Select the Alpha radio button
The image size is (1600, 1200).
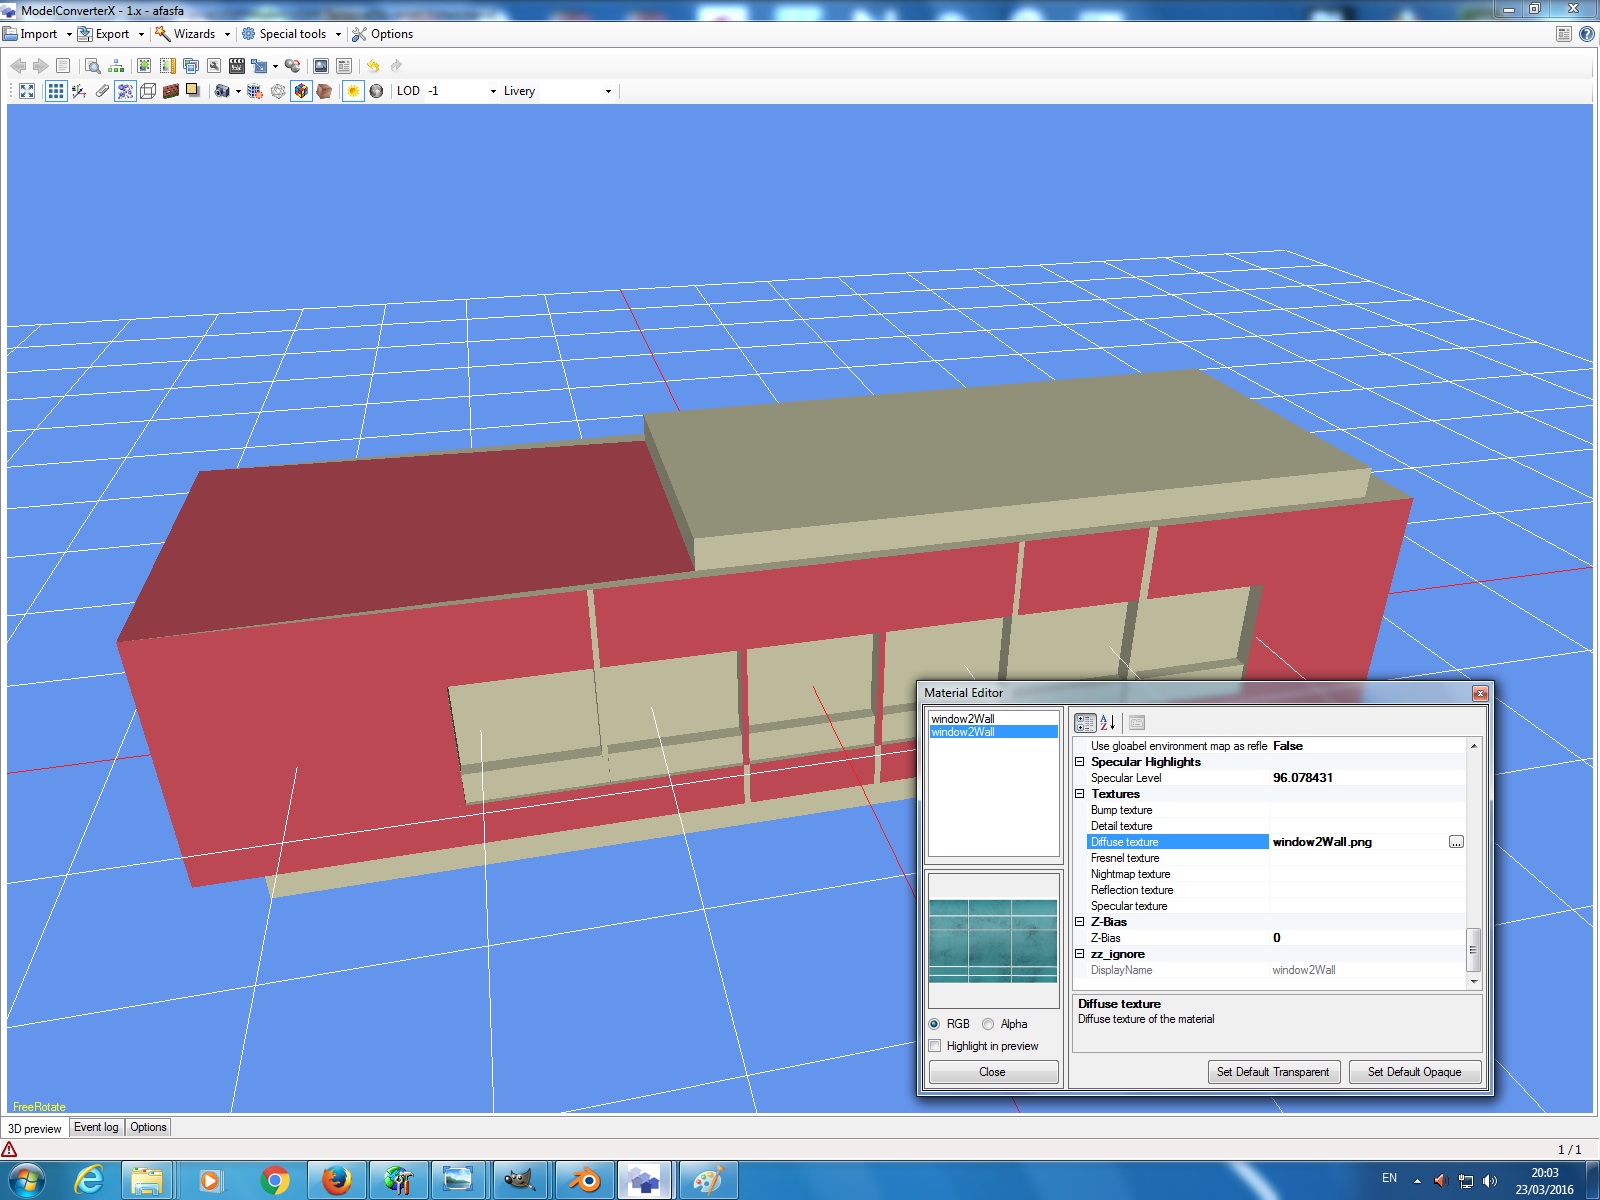988,1024
